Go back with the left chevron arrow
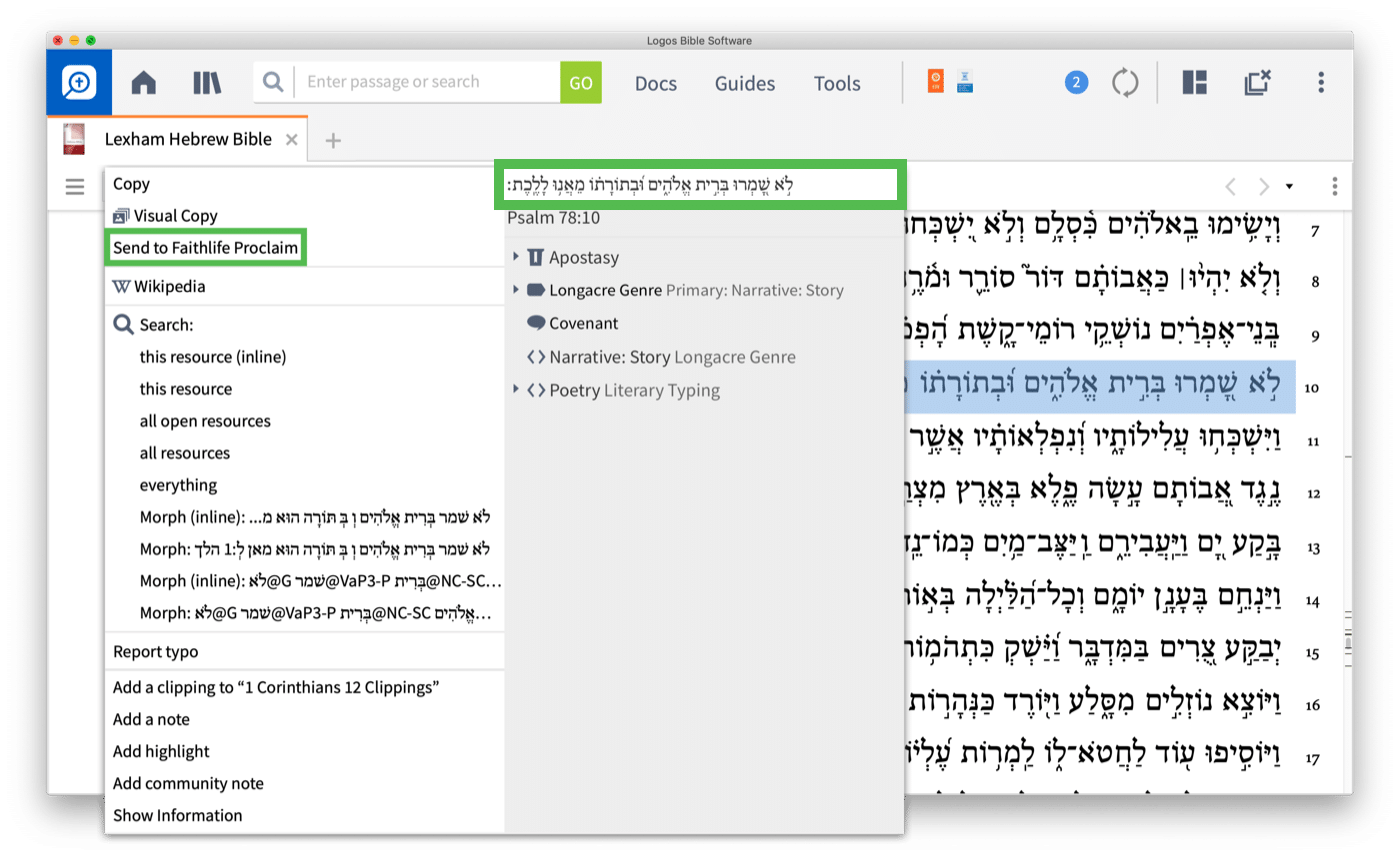The width and height of the screenshot is (1400, 856). click(1231, 186)
